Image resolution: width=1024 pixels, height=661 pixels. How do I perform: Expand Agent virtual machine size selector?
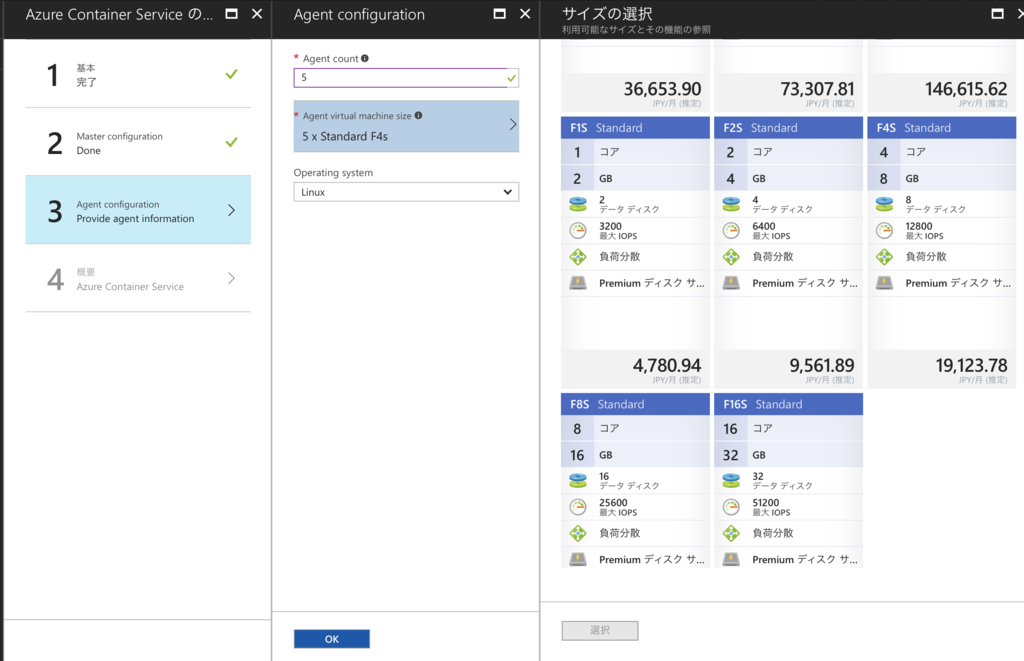click(406, 126)
